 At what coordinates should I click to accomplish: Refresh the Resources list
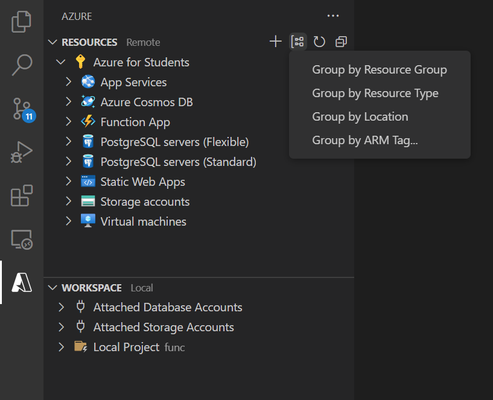point(319,42)
